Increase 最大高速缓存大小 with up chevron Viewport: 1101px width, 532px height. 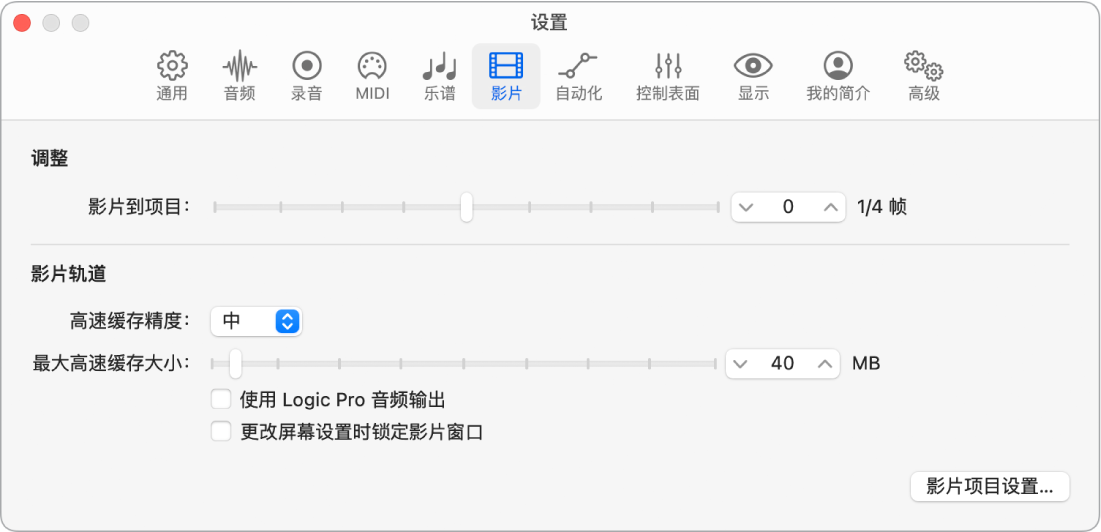coord(825,364)
